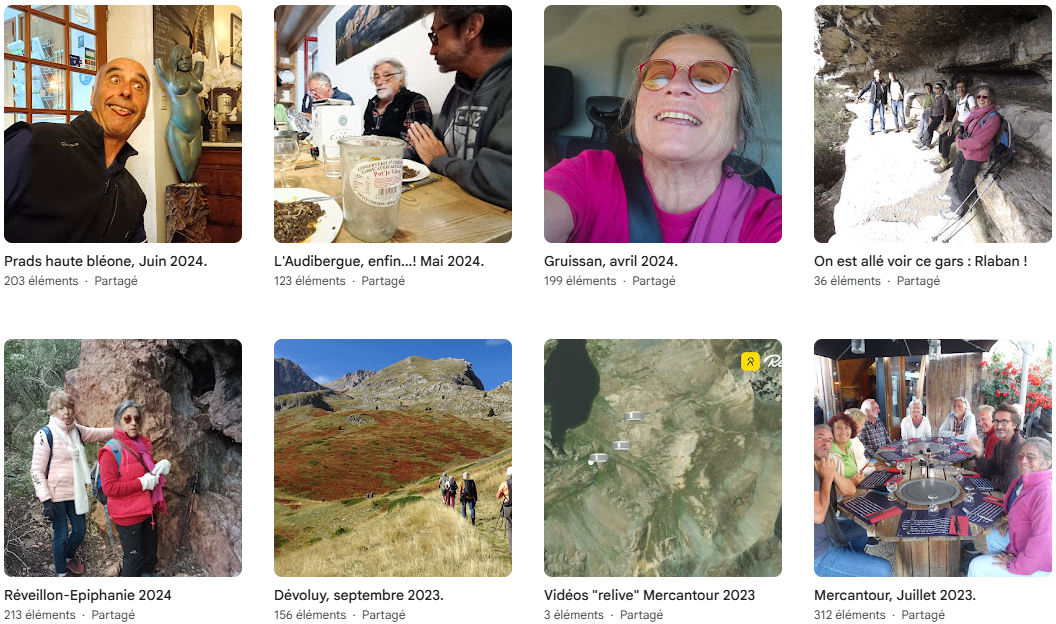1056x624 pixels.
Task: Click the title "Réveillon-Epiphanie 2024"
Action: (x=88, y=595)
